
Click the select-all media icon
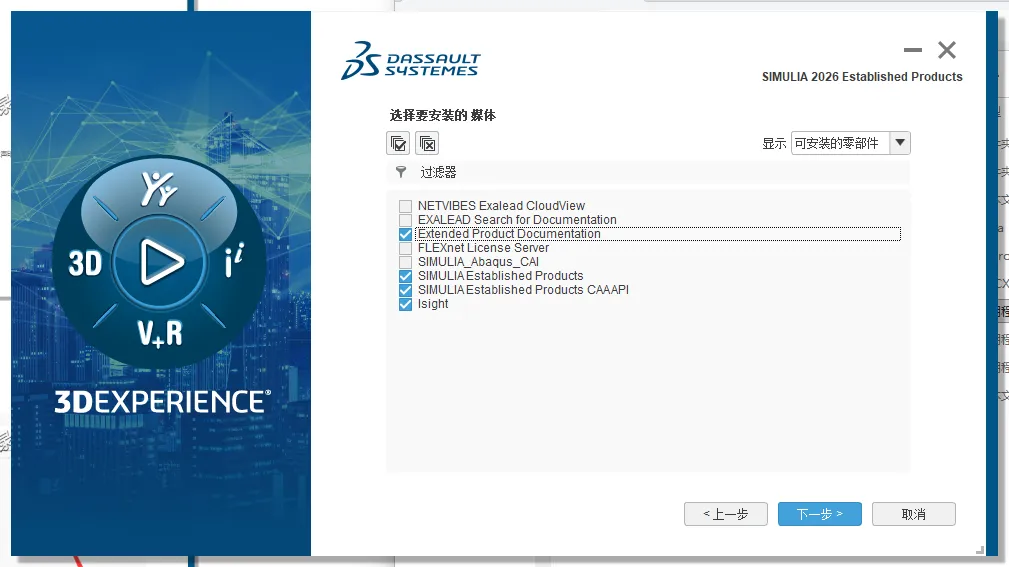(x=398, y=143)
